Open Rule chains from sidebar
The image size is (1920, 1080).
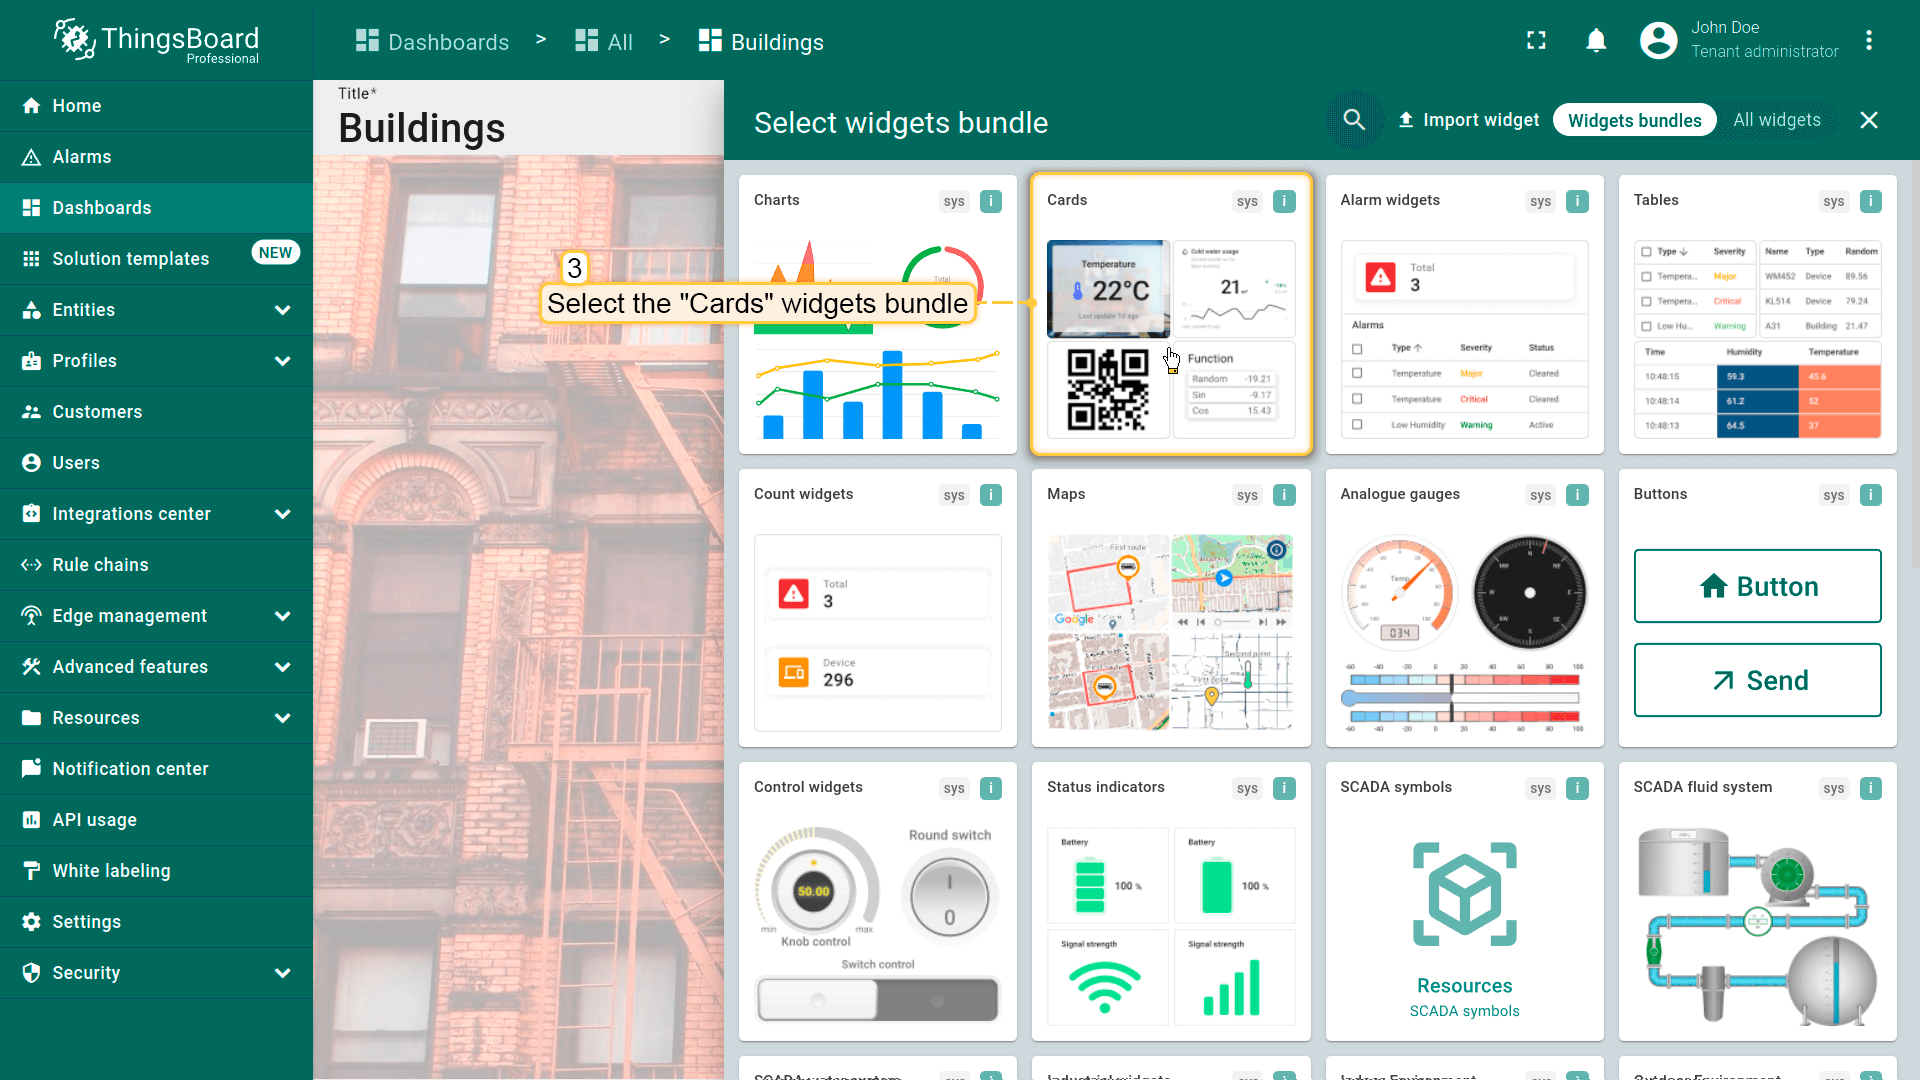click(100, 565)
